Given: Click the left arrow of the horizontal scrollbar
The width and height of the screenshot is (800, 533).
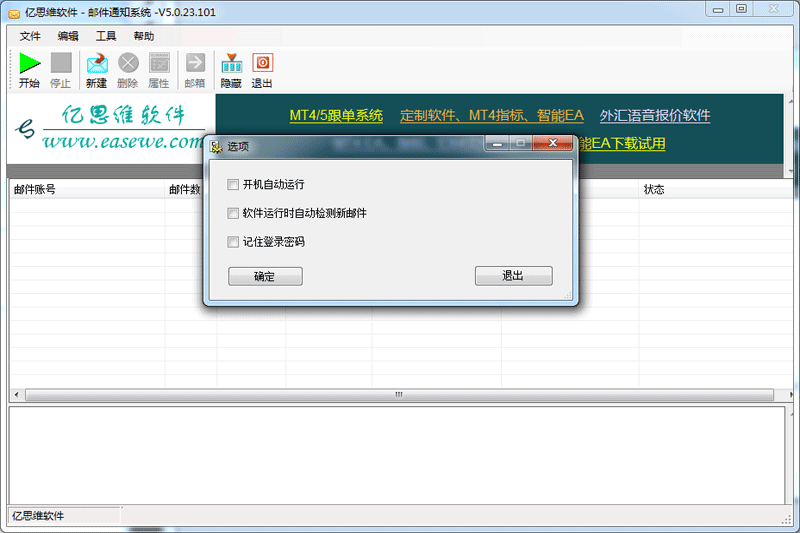Looking at the screenshot, I should [16, 395].
